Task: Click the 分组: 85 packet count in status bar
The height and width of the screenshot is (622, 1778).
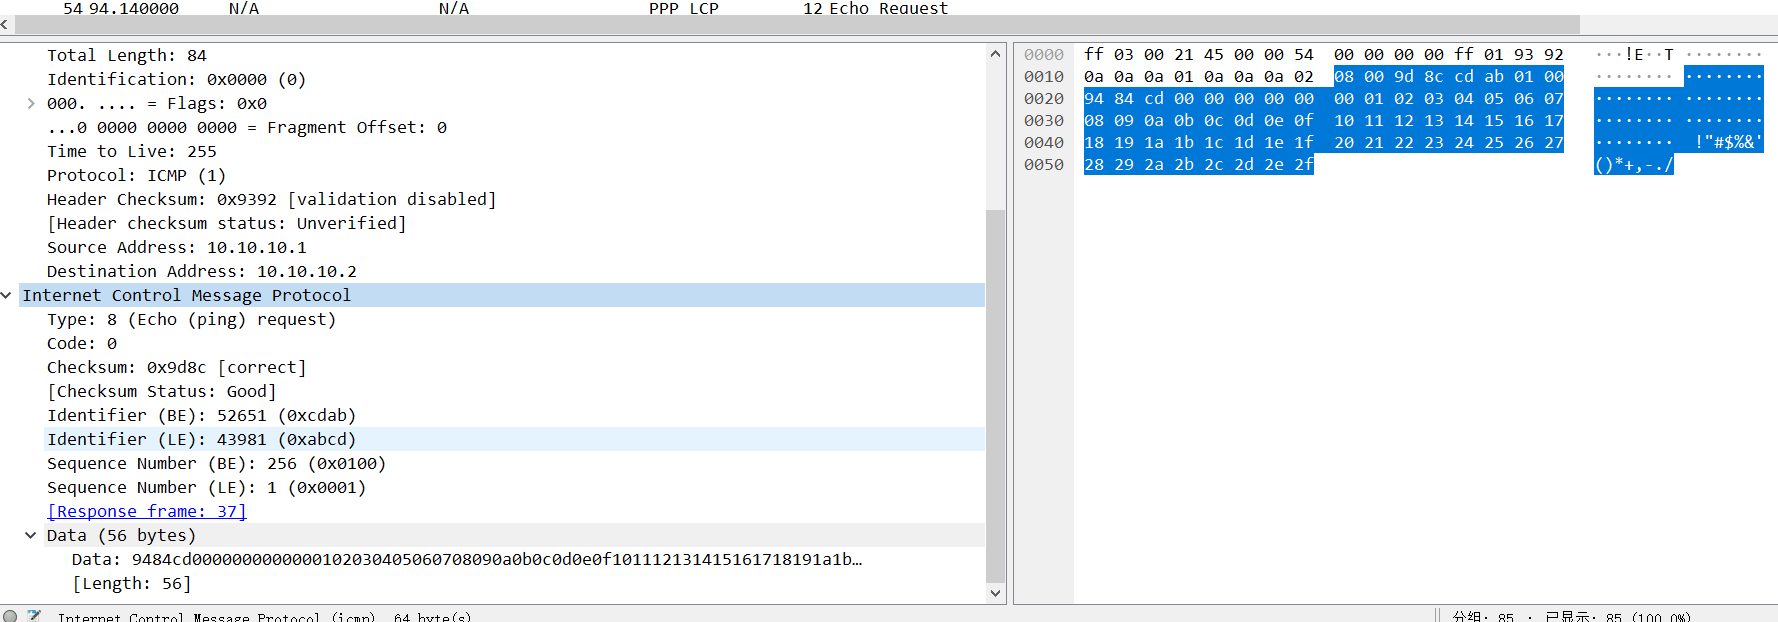Action: click(x=1483, y=616)
